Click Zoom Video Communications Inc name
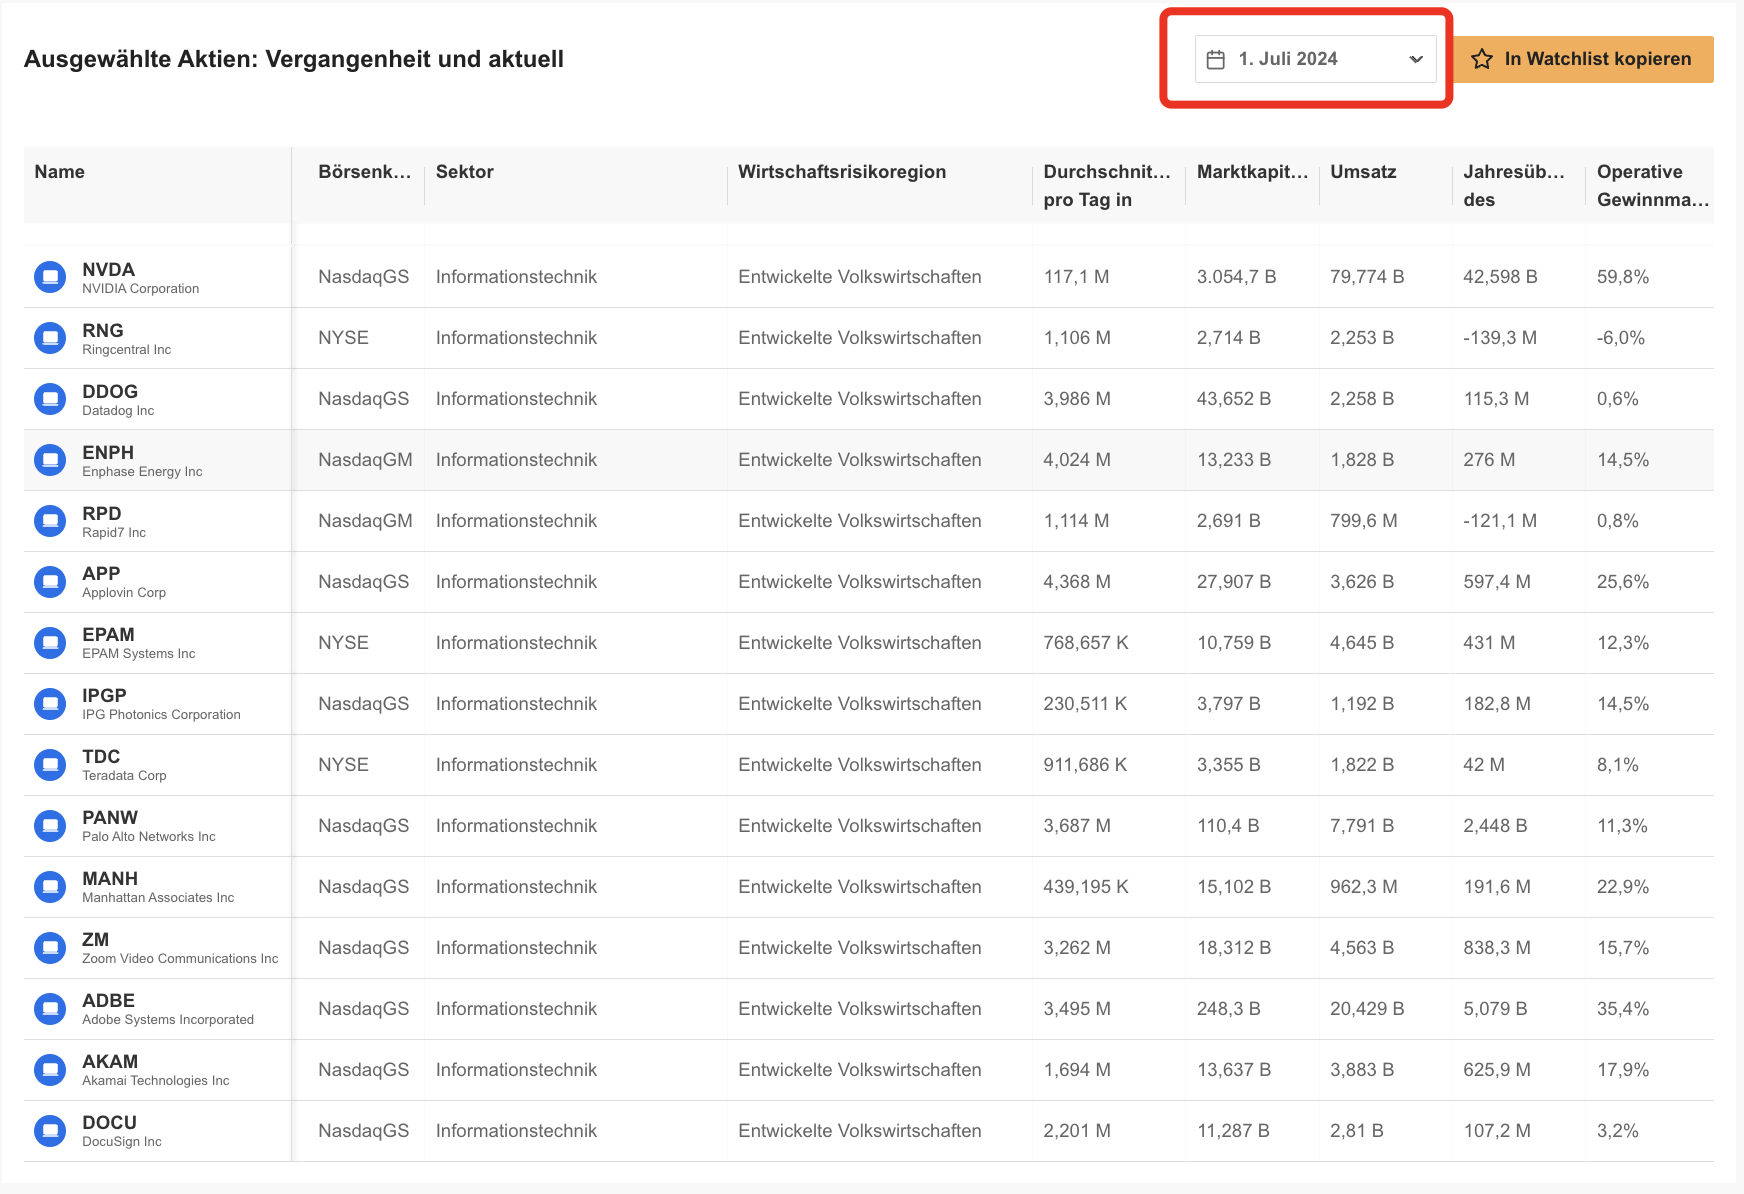Viewport: 1744px width, 1194px height. pyautogui.click(x=180, y=959)
